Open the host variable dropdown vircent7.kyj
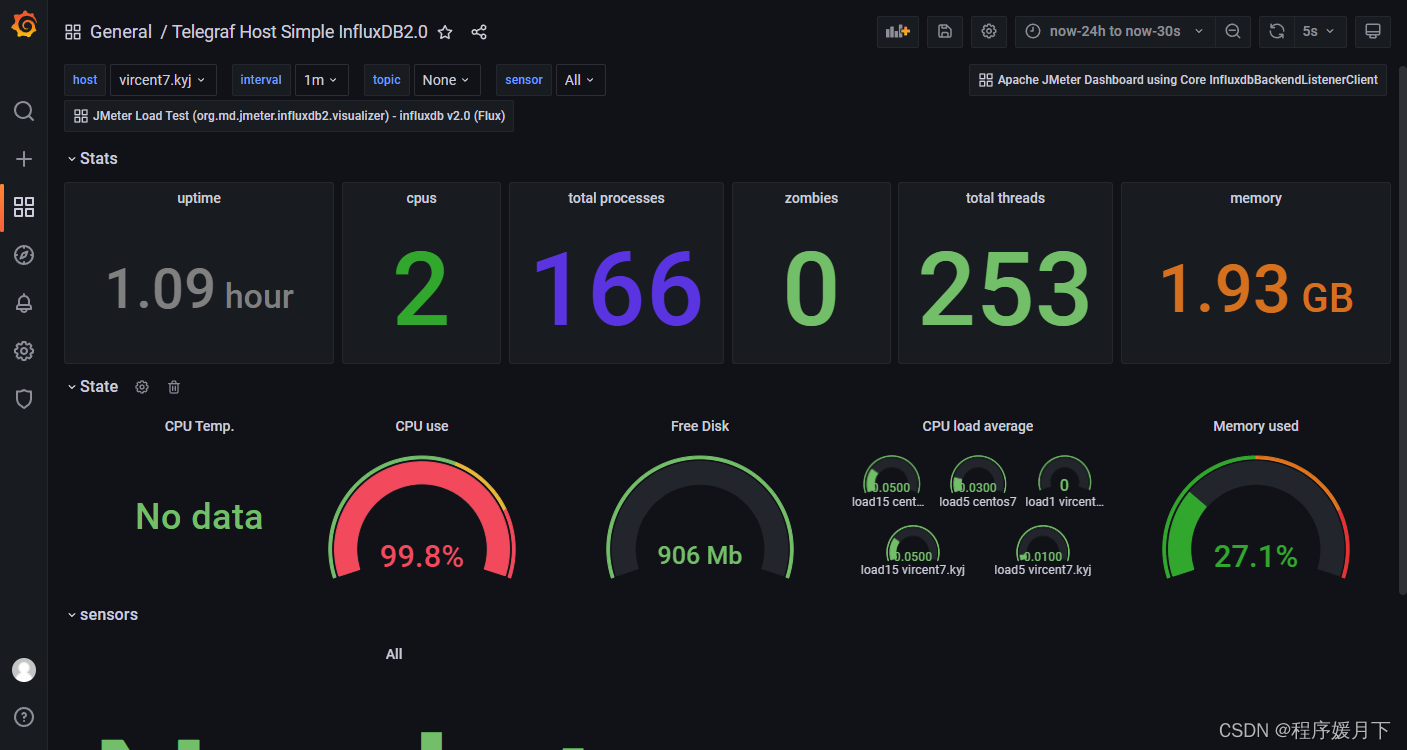 point(163,80)
